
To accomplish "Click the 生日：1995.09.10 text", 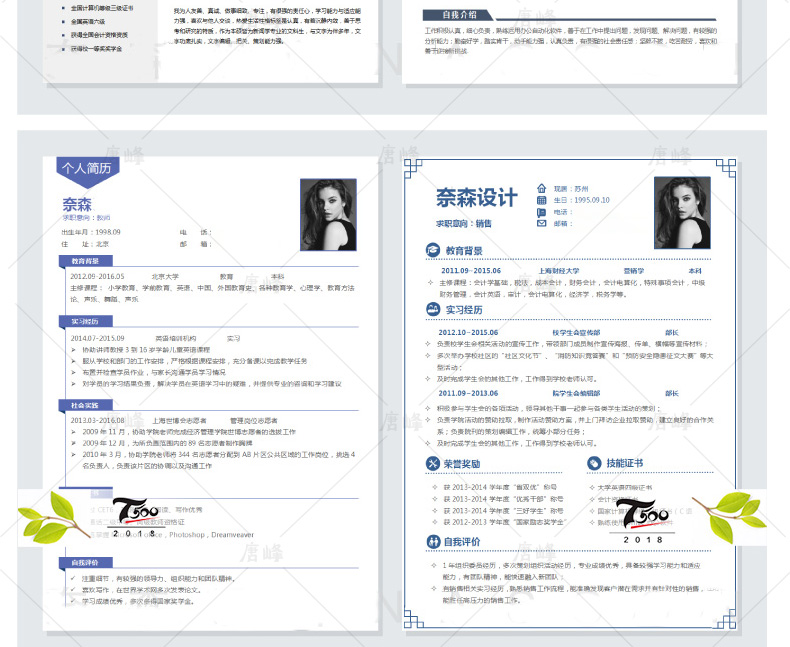I will pyautogui.click(x=581, y=200).
